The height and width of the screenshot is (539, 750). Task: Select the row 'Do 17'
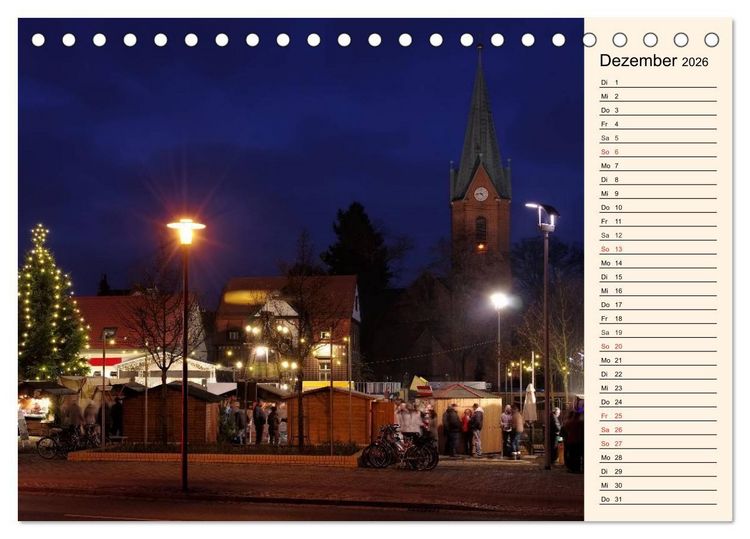pyautogui.click(x=658, y=304)
